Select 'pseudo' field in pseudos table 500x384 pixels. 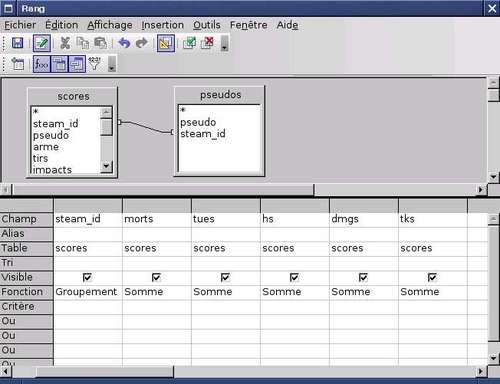198,122
